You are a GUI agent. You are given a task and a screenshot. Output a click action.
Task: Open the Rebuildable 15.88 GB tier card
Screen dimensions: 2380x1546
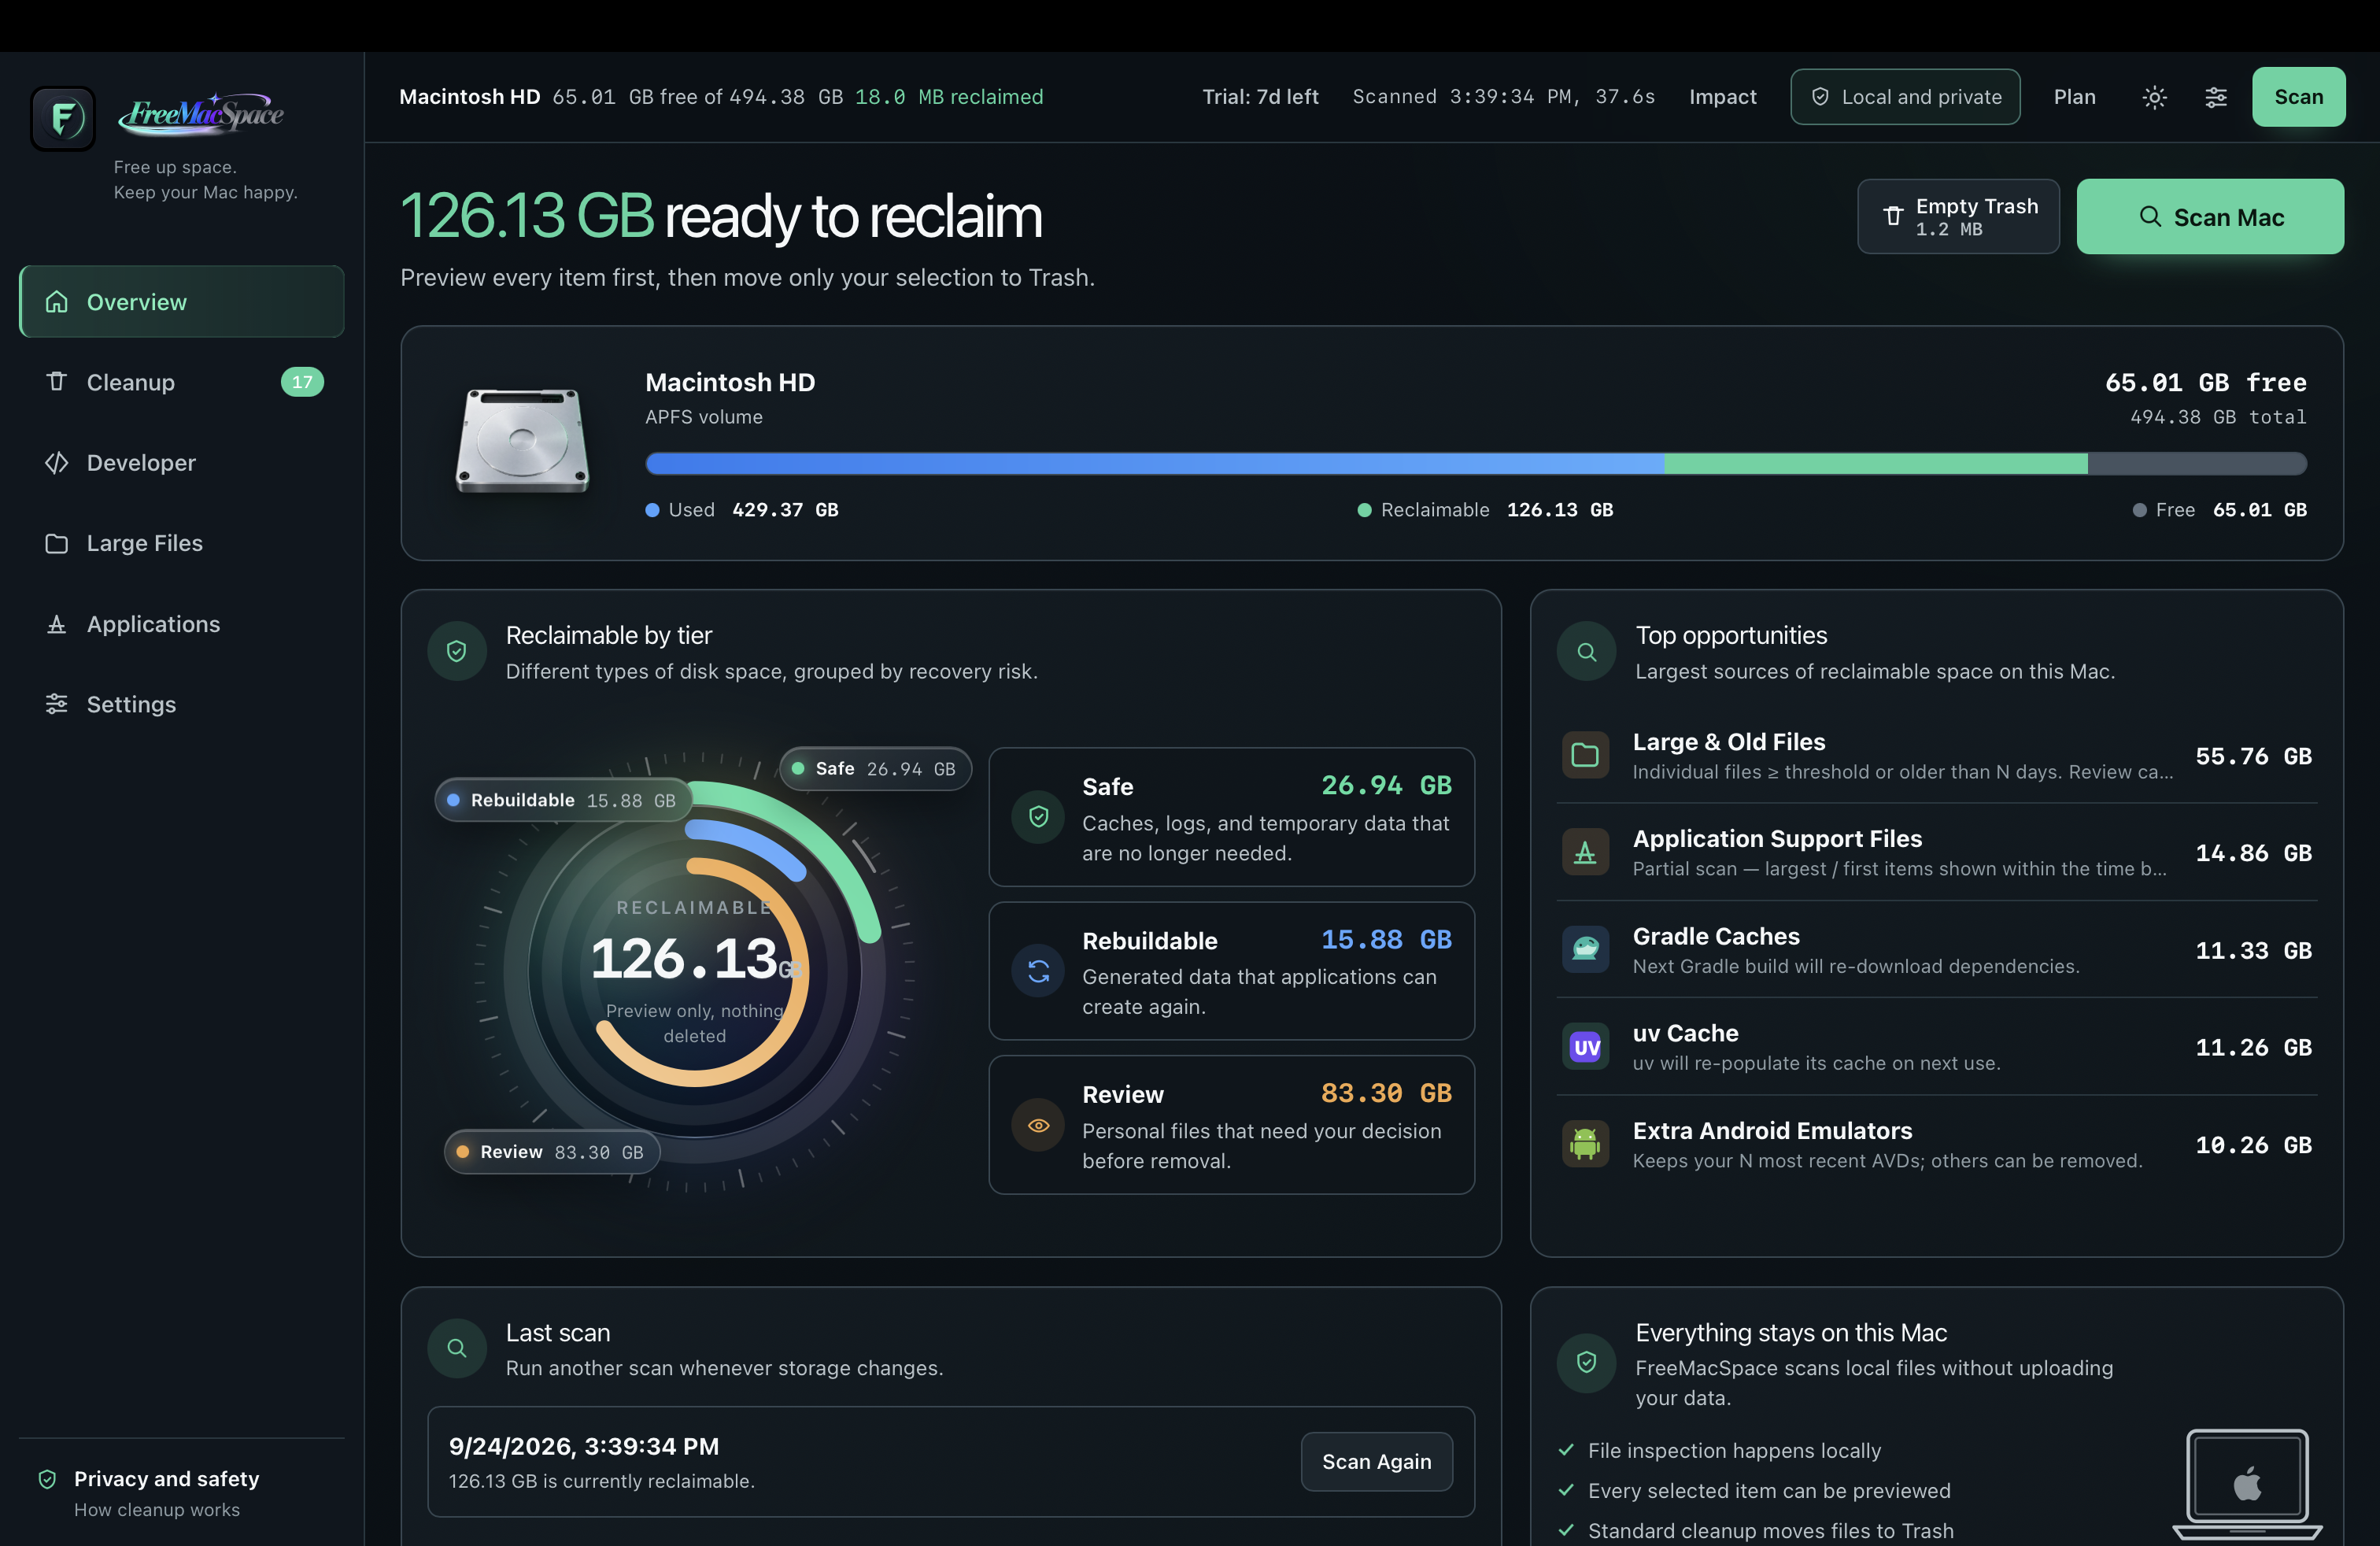[x=1231, y=971]
